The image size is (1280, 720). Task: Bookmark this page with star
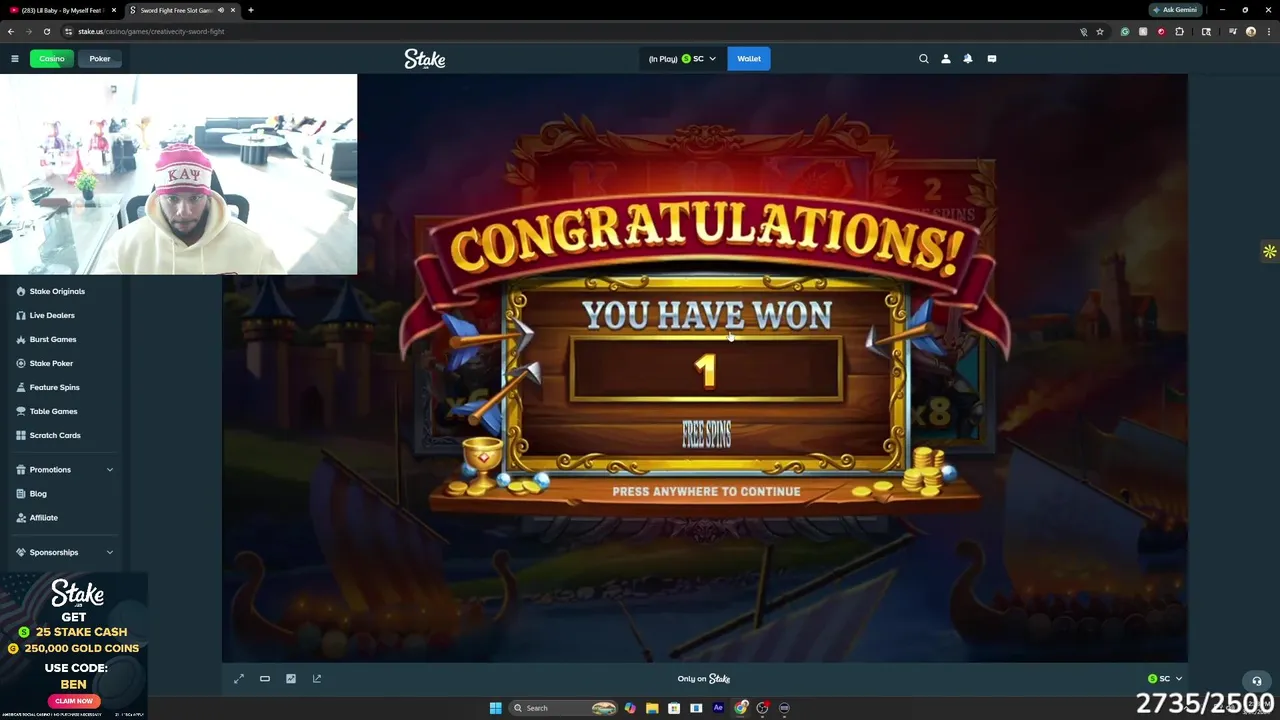coord(1100,31)
